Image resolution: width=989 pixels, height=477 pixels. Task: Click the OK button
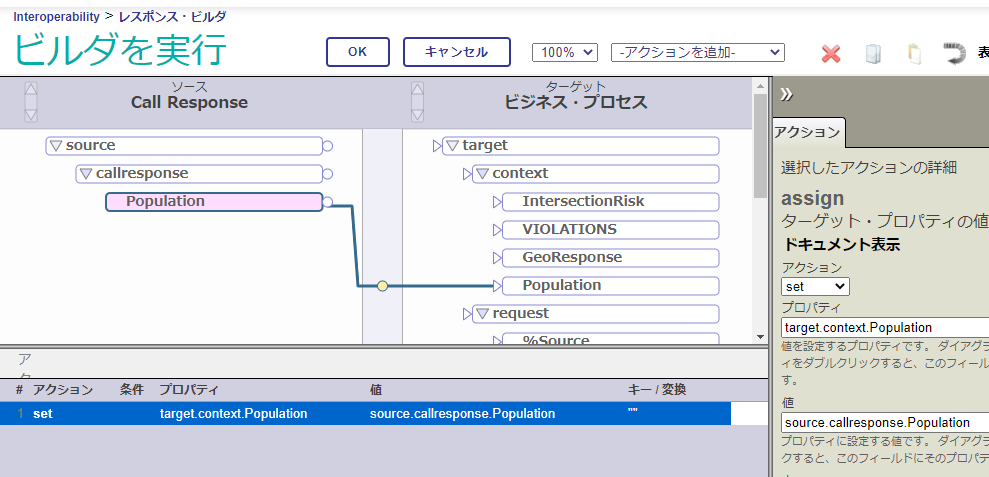[x=357, y=52]
